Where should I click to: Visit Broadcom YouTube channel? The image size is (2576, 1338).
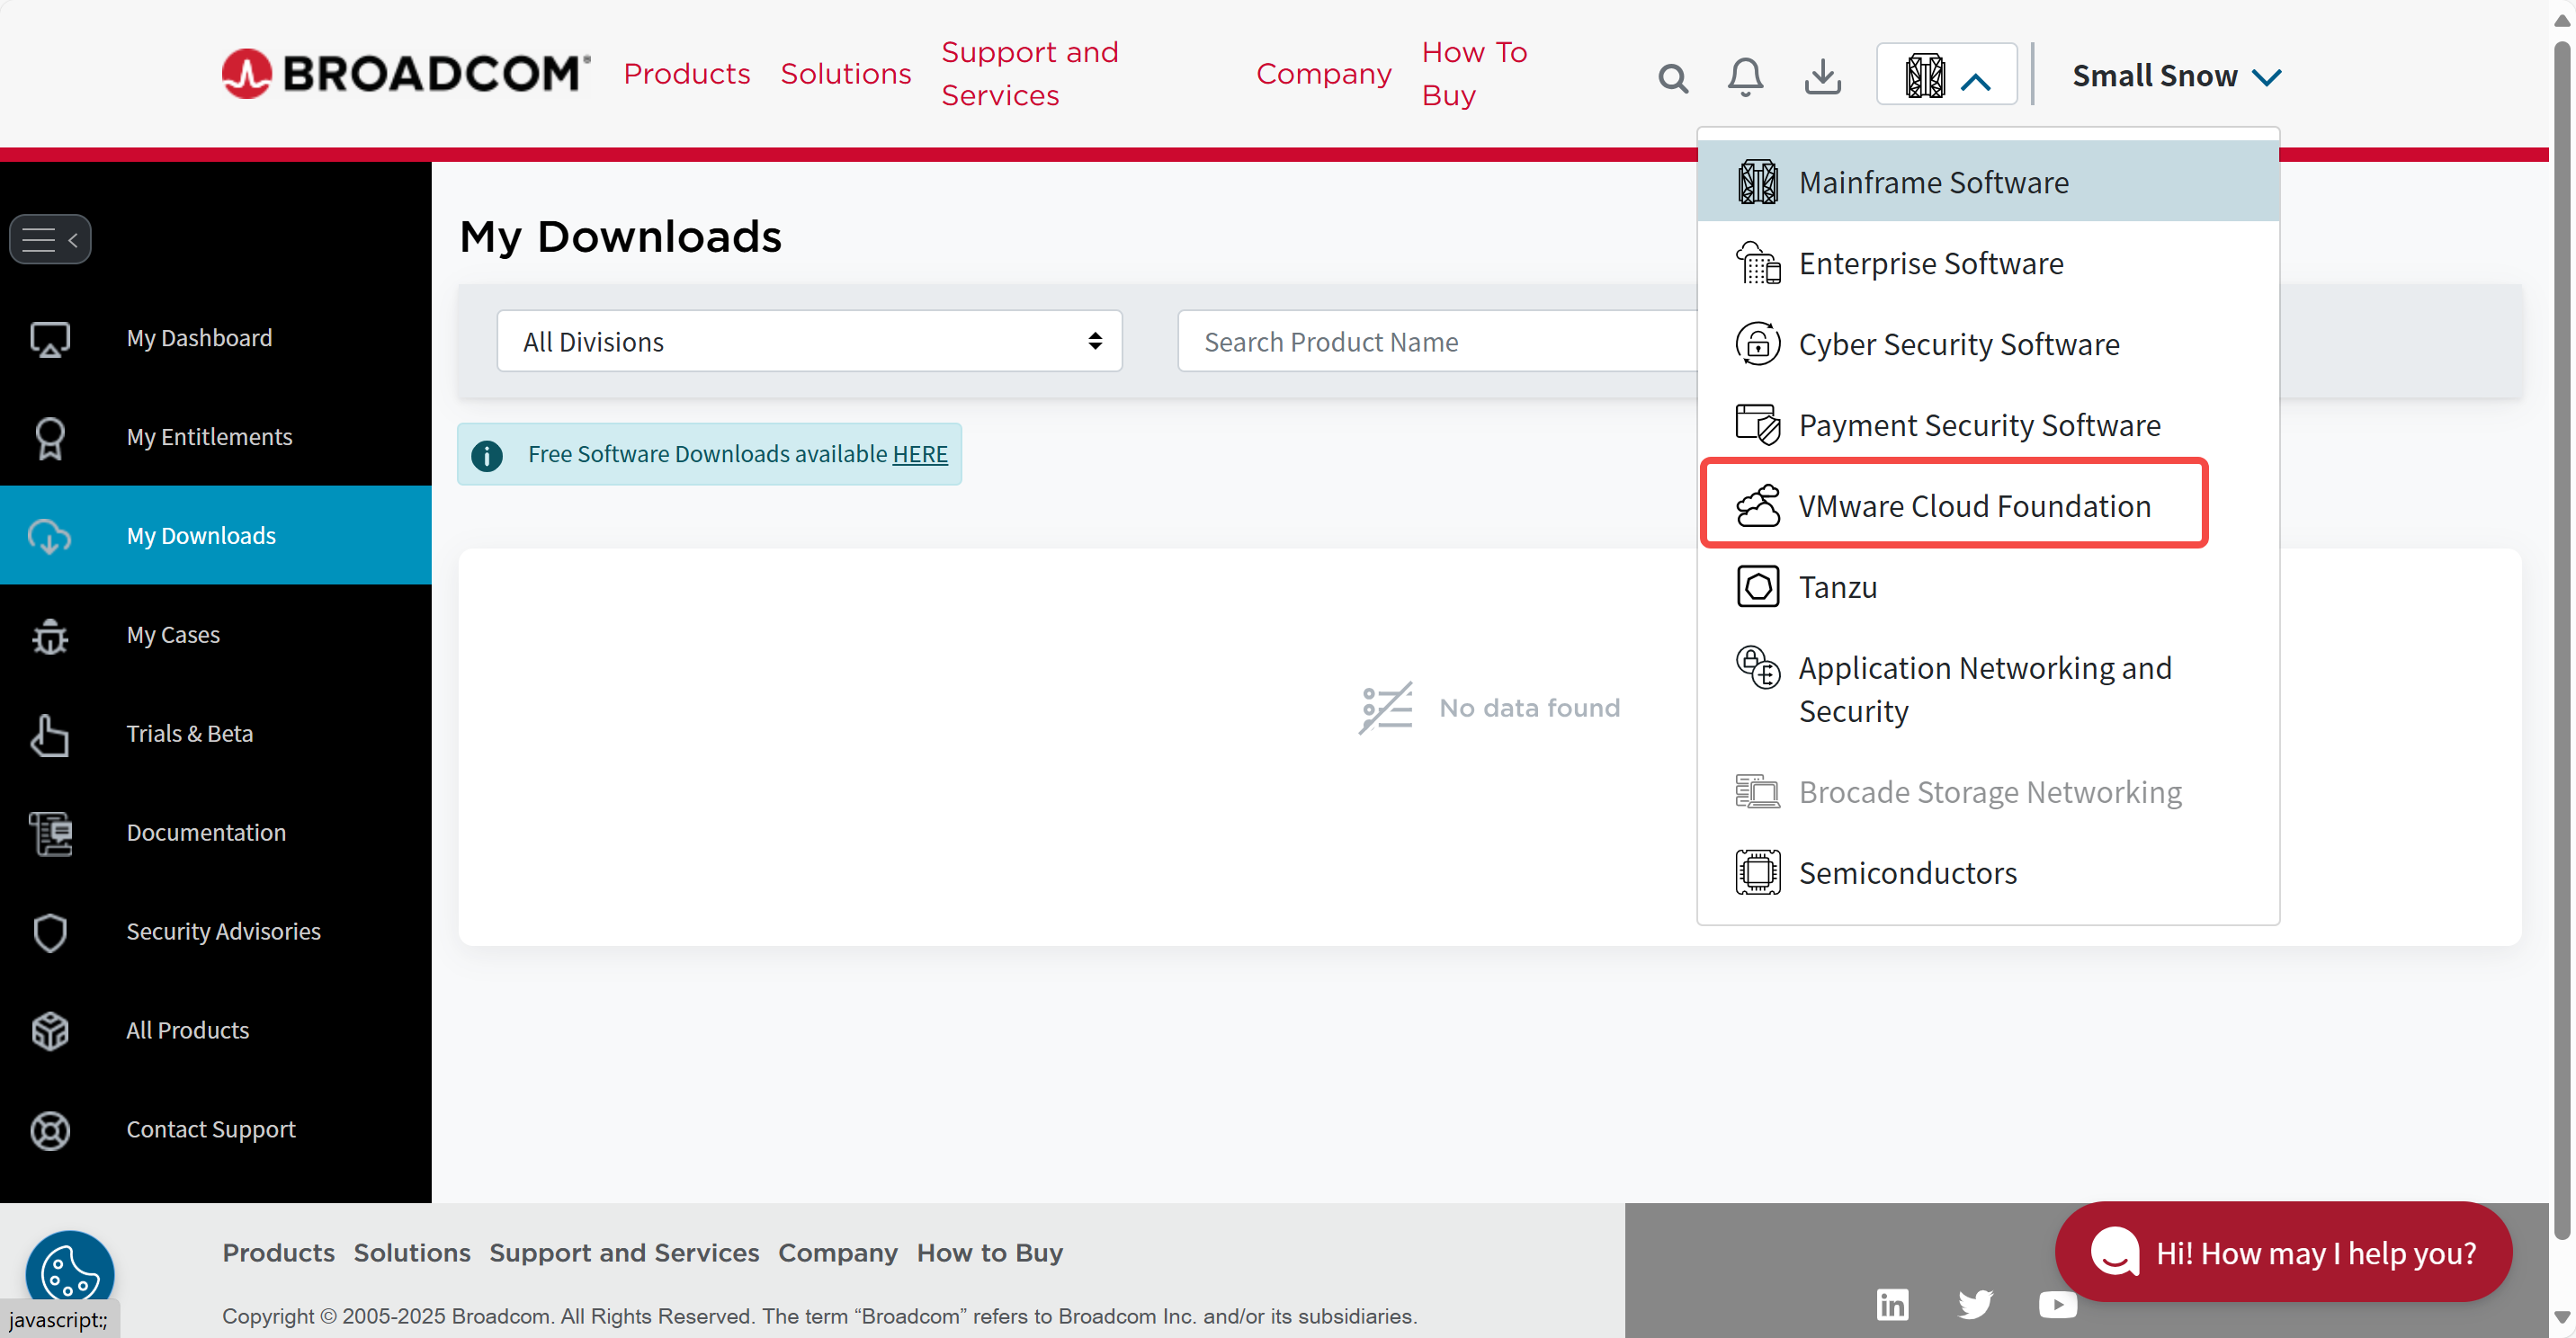(x=2057, y=1305)
